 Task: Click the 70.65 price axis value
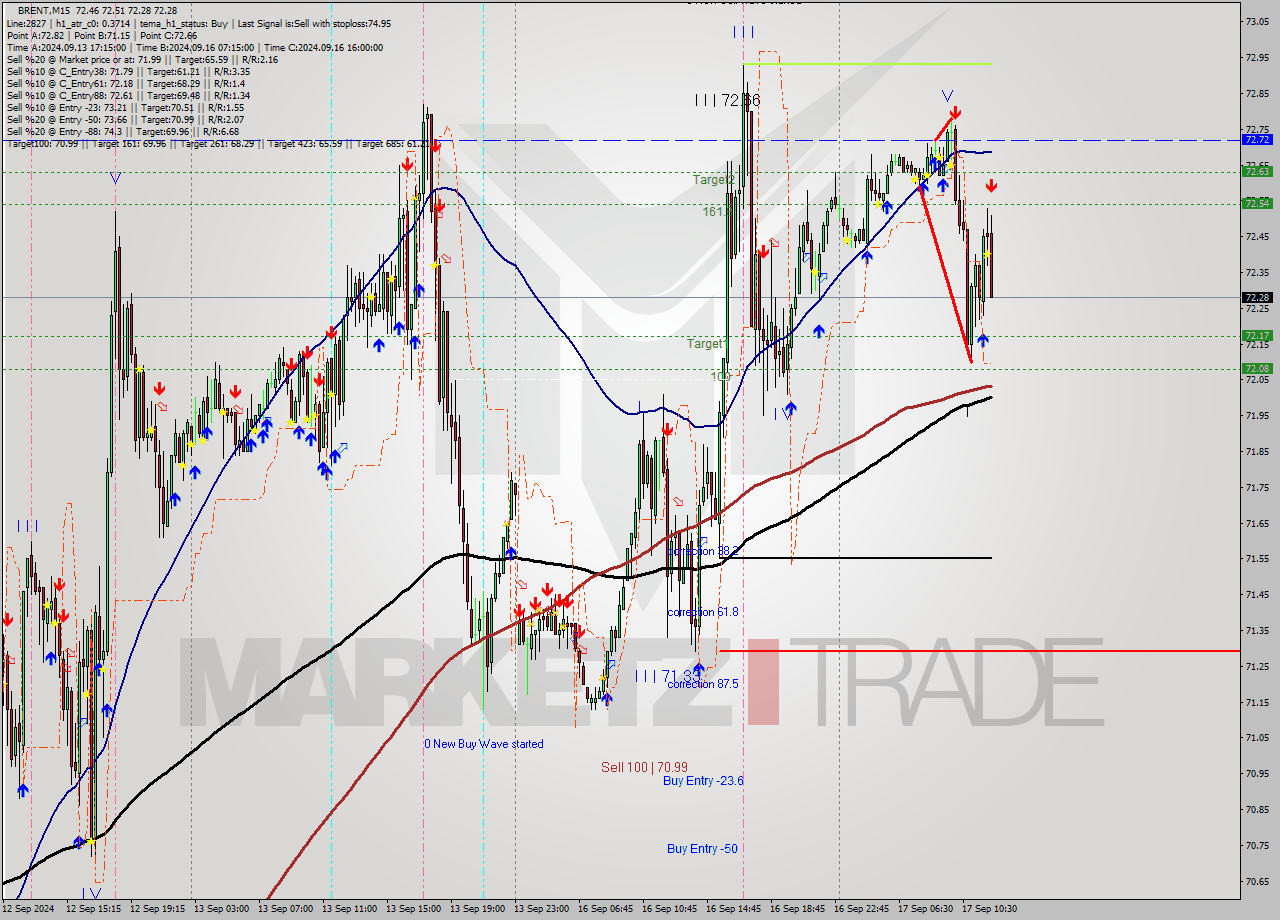1257,881
